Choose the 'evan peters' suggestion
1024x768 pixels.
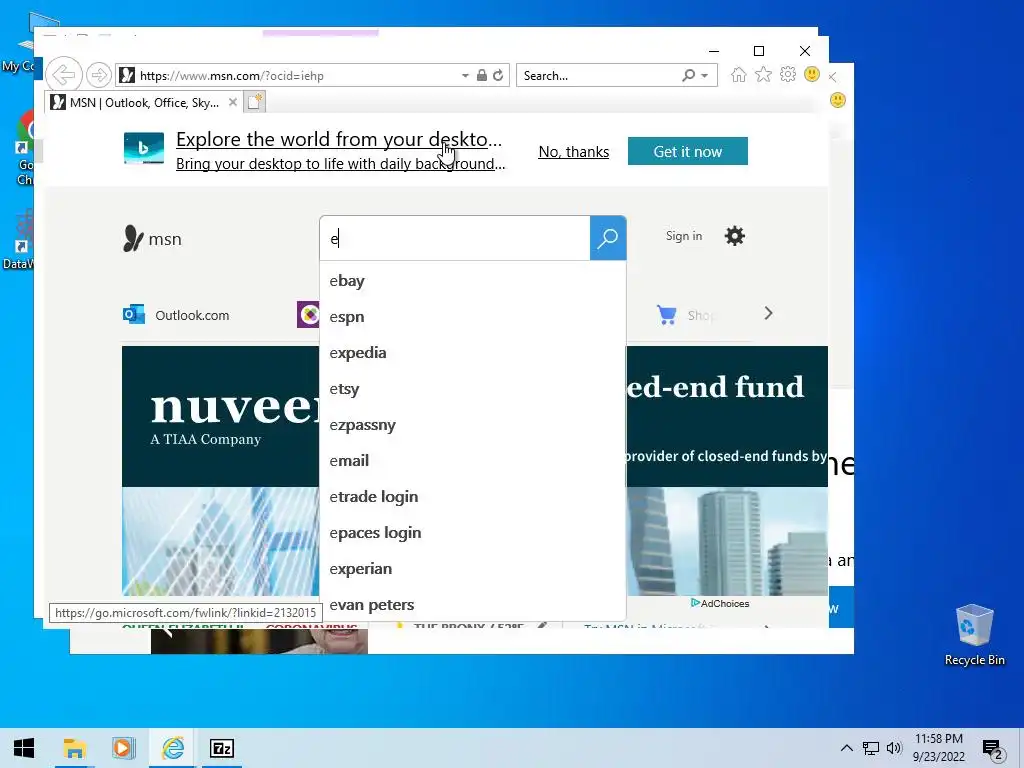coord(473,605)
